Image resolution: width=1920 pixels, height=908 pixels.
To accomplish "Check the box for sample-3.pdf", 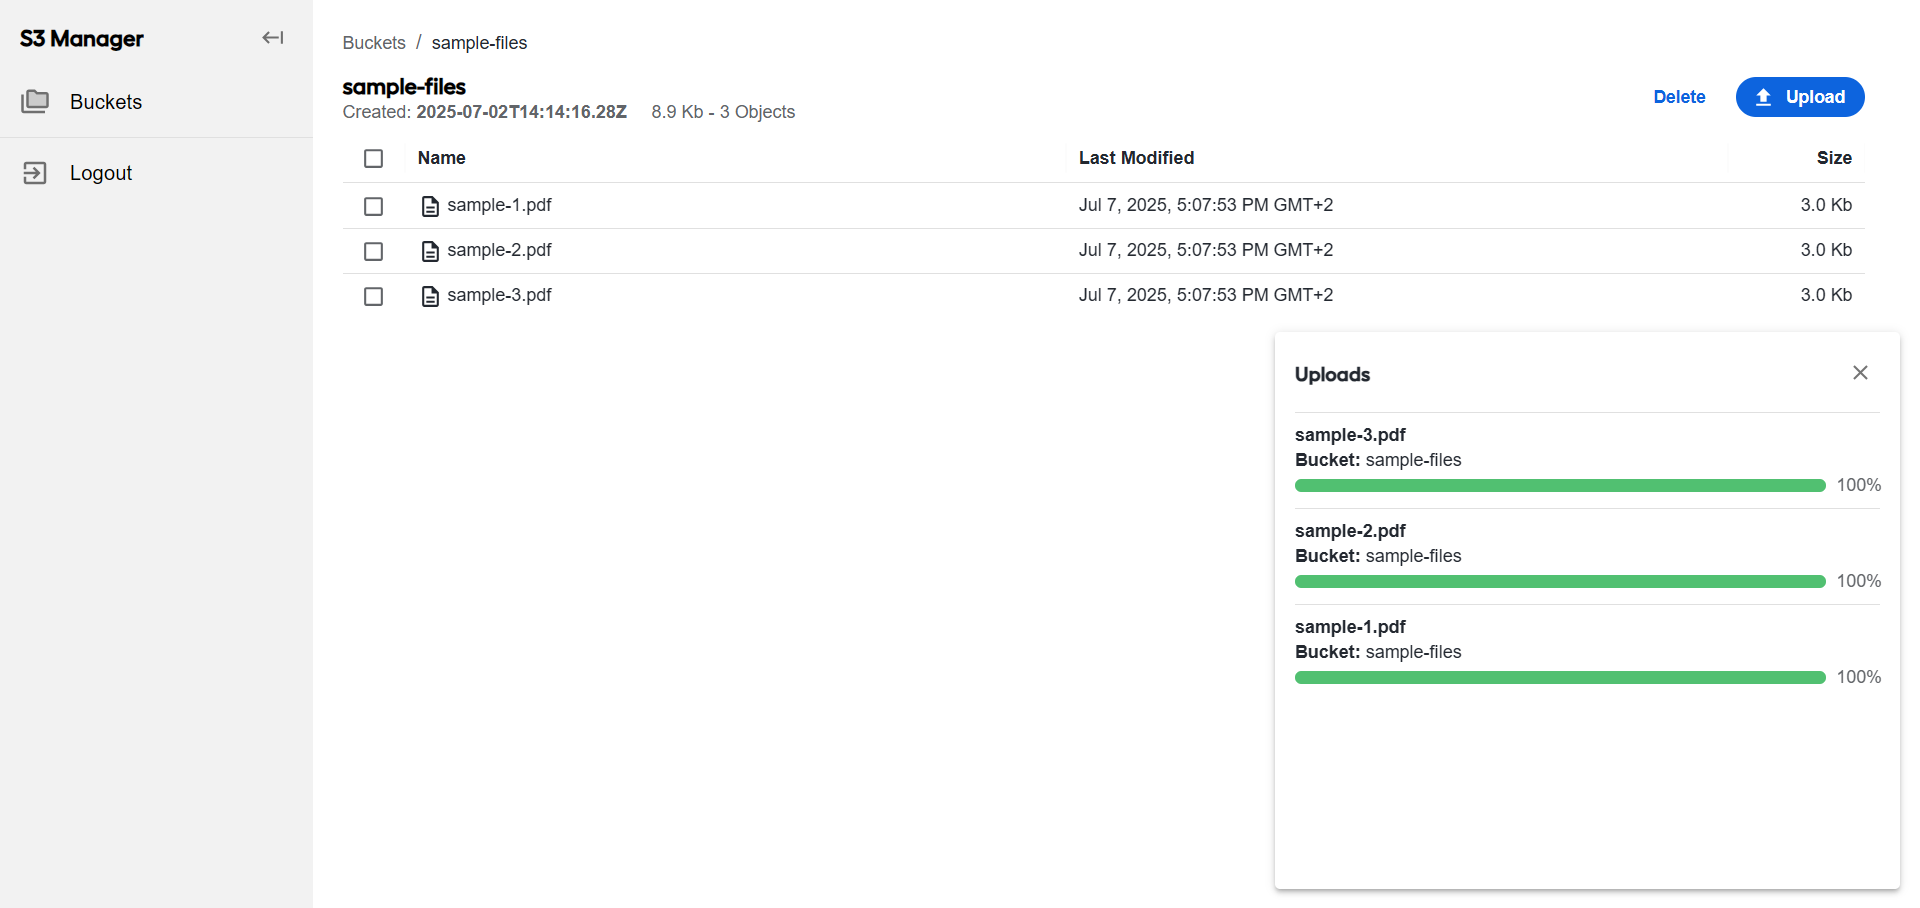I will click(x=373, y=296).
